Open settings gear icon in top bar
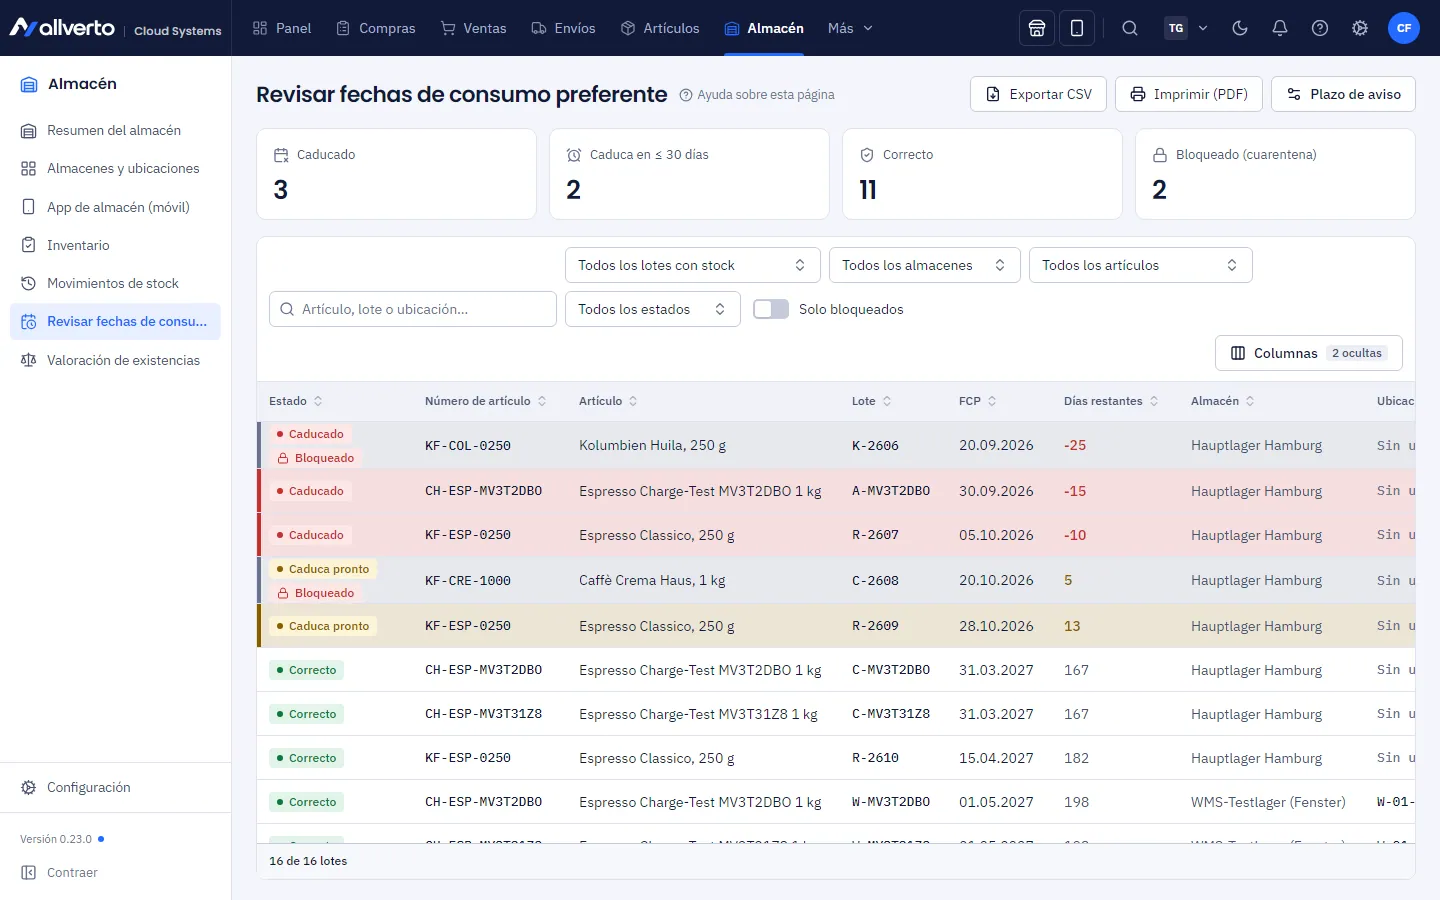Viewport: 1440px width, 900px height. [x=1360, y=28]
